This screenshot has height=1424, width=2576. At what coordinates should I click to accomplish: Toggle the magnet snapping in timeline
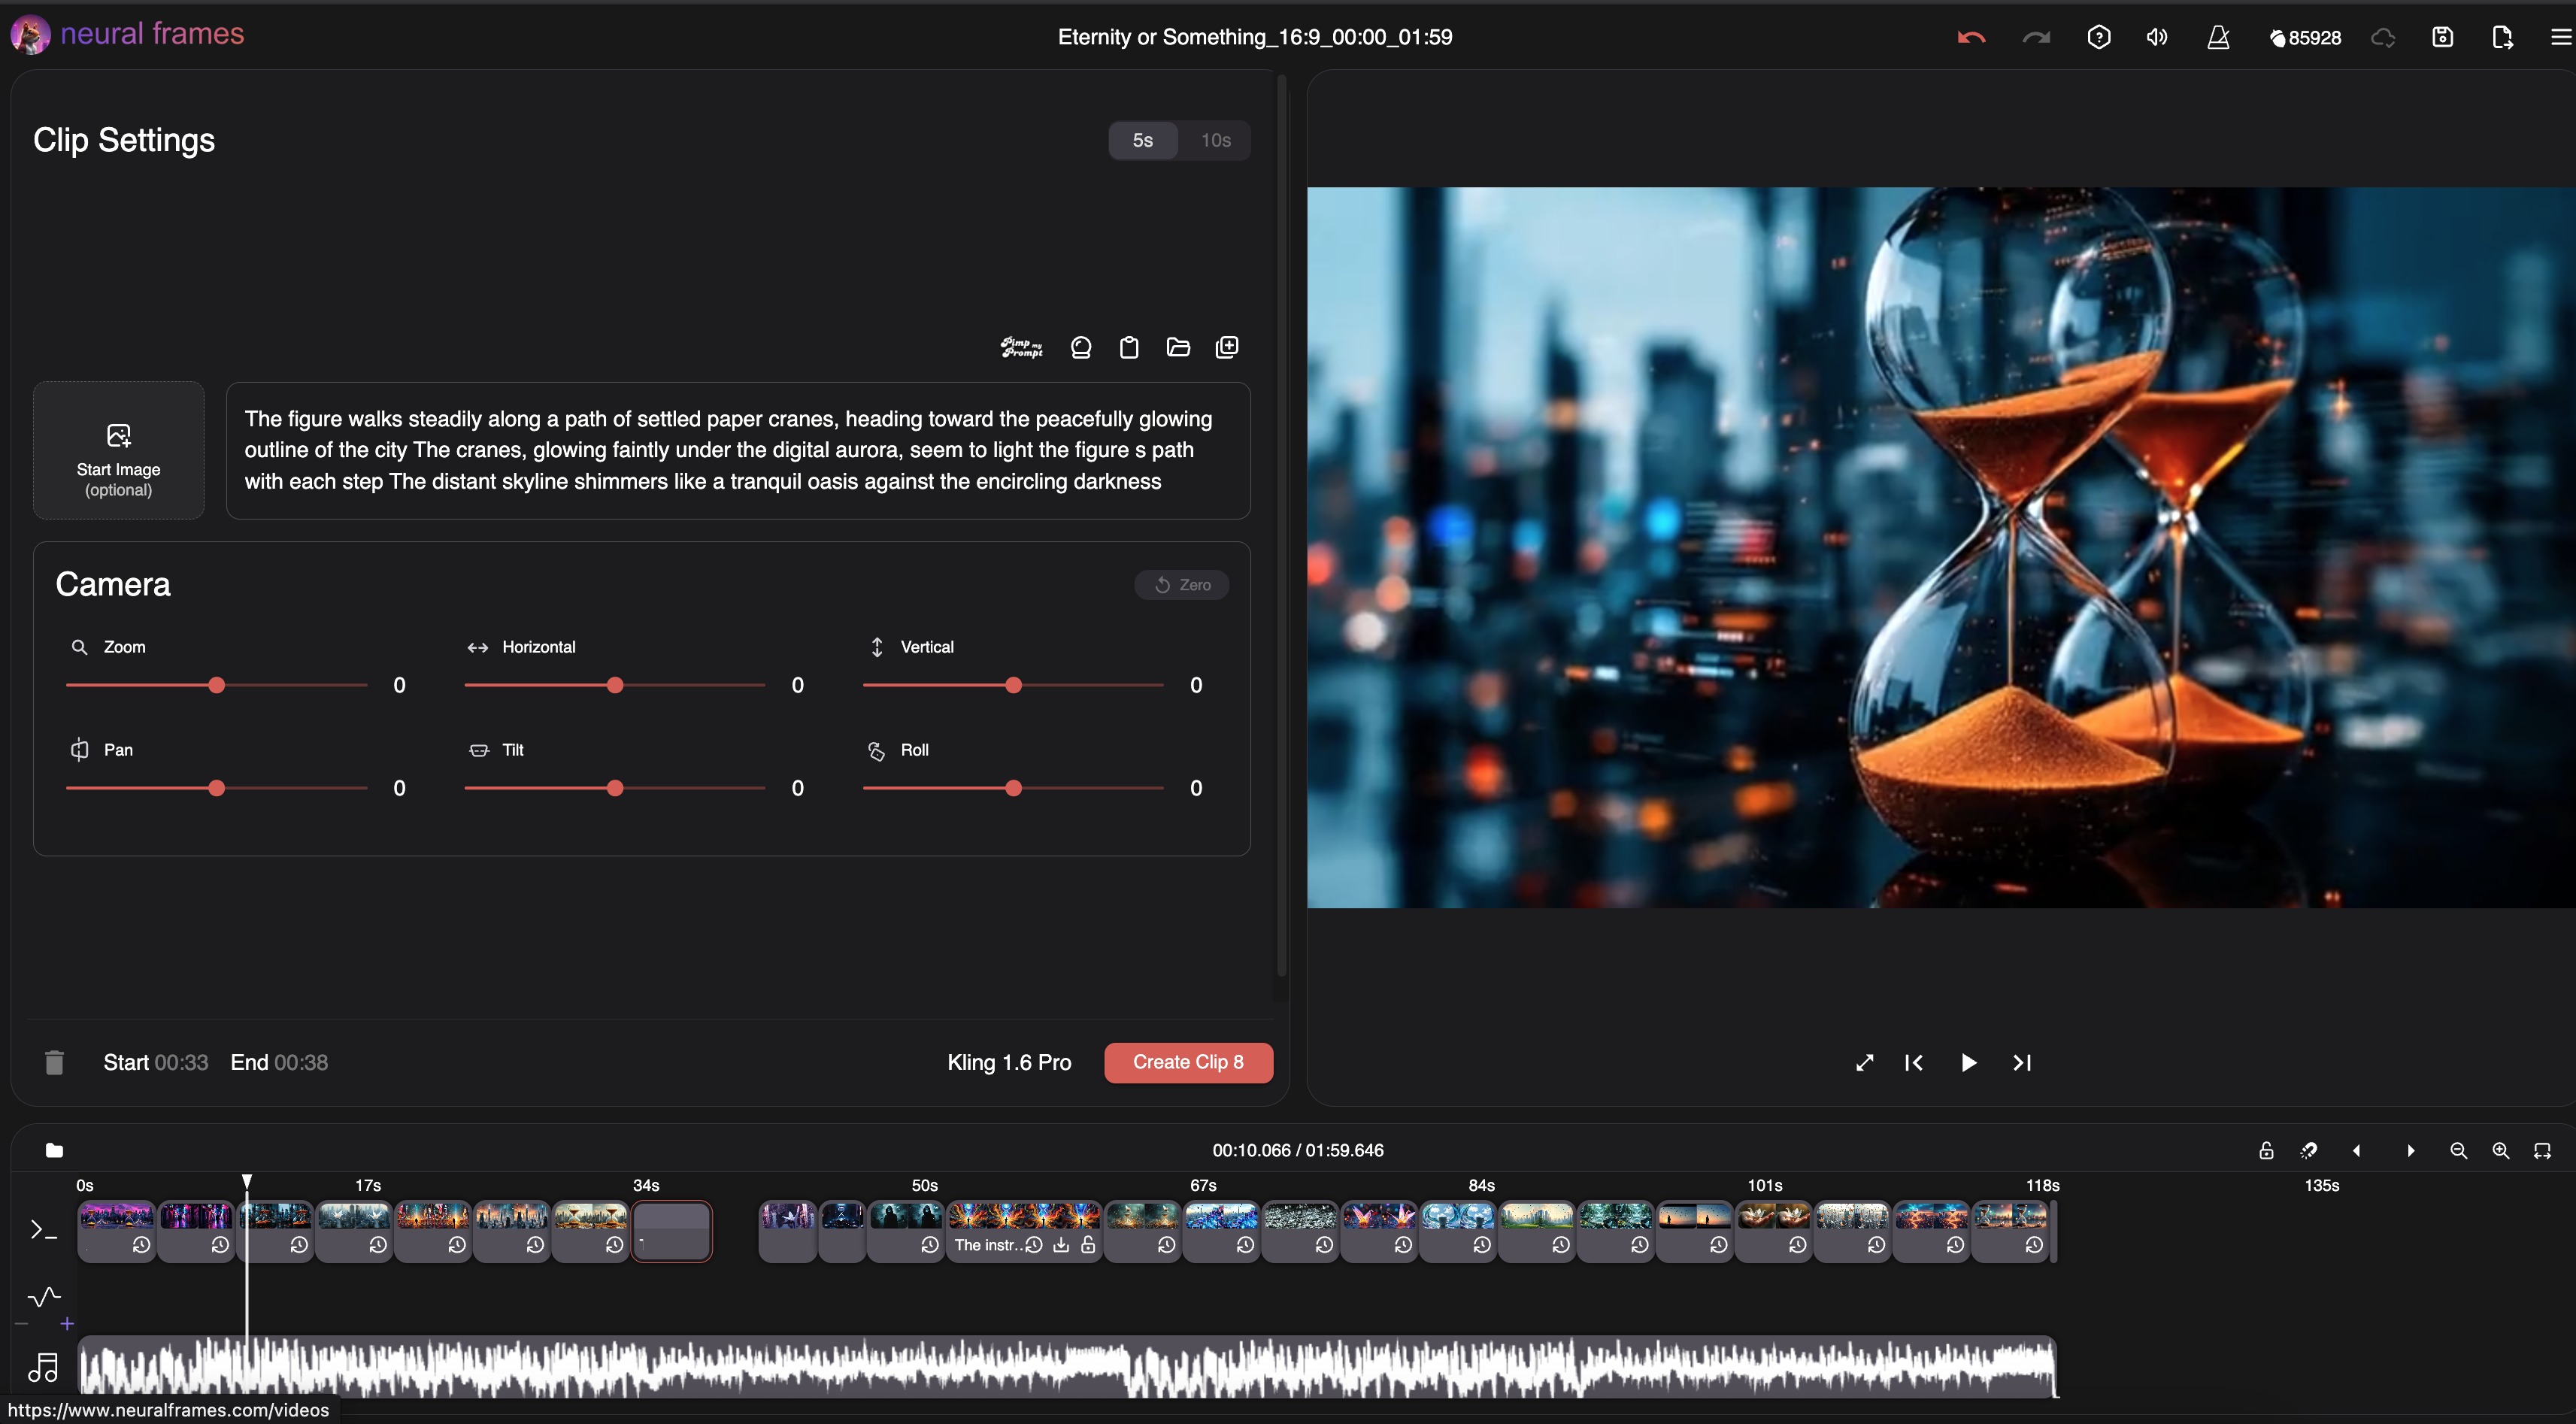pos(2308,1150)
